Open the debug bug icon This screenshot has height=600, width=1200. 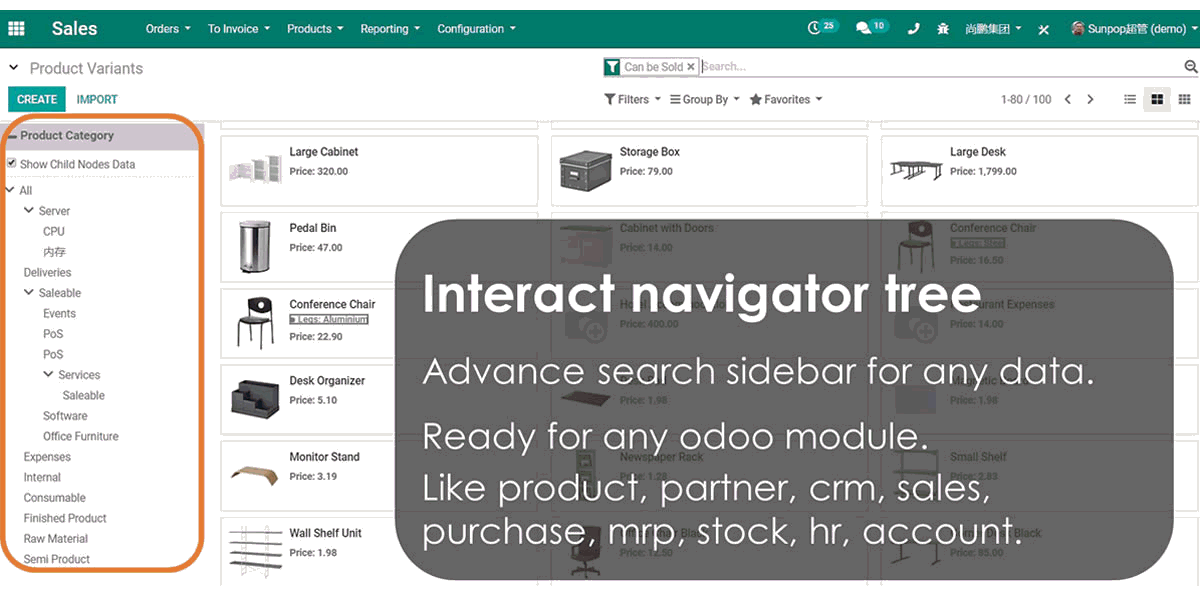pos(943,29)
